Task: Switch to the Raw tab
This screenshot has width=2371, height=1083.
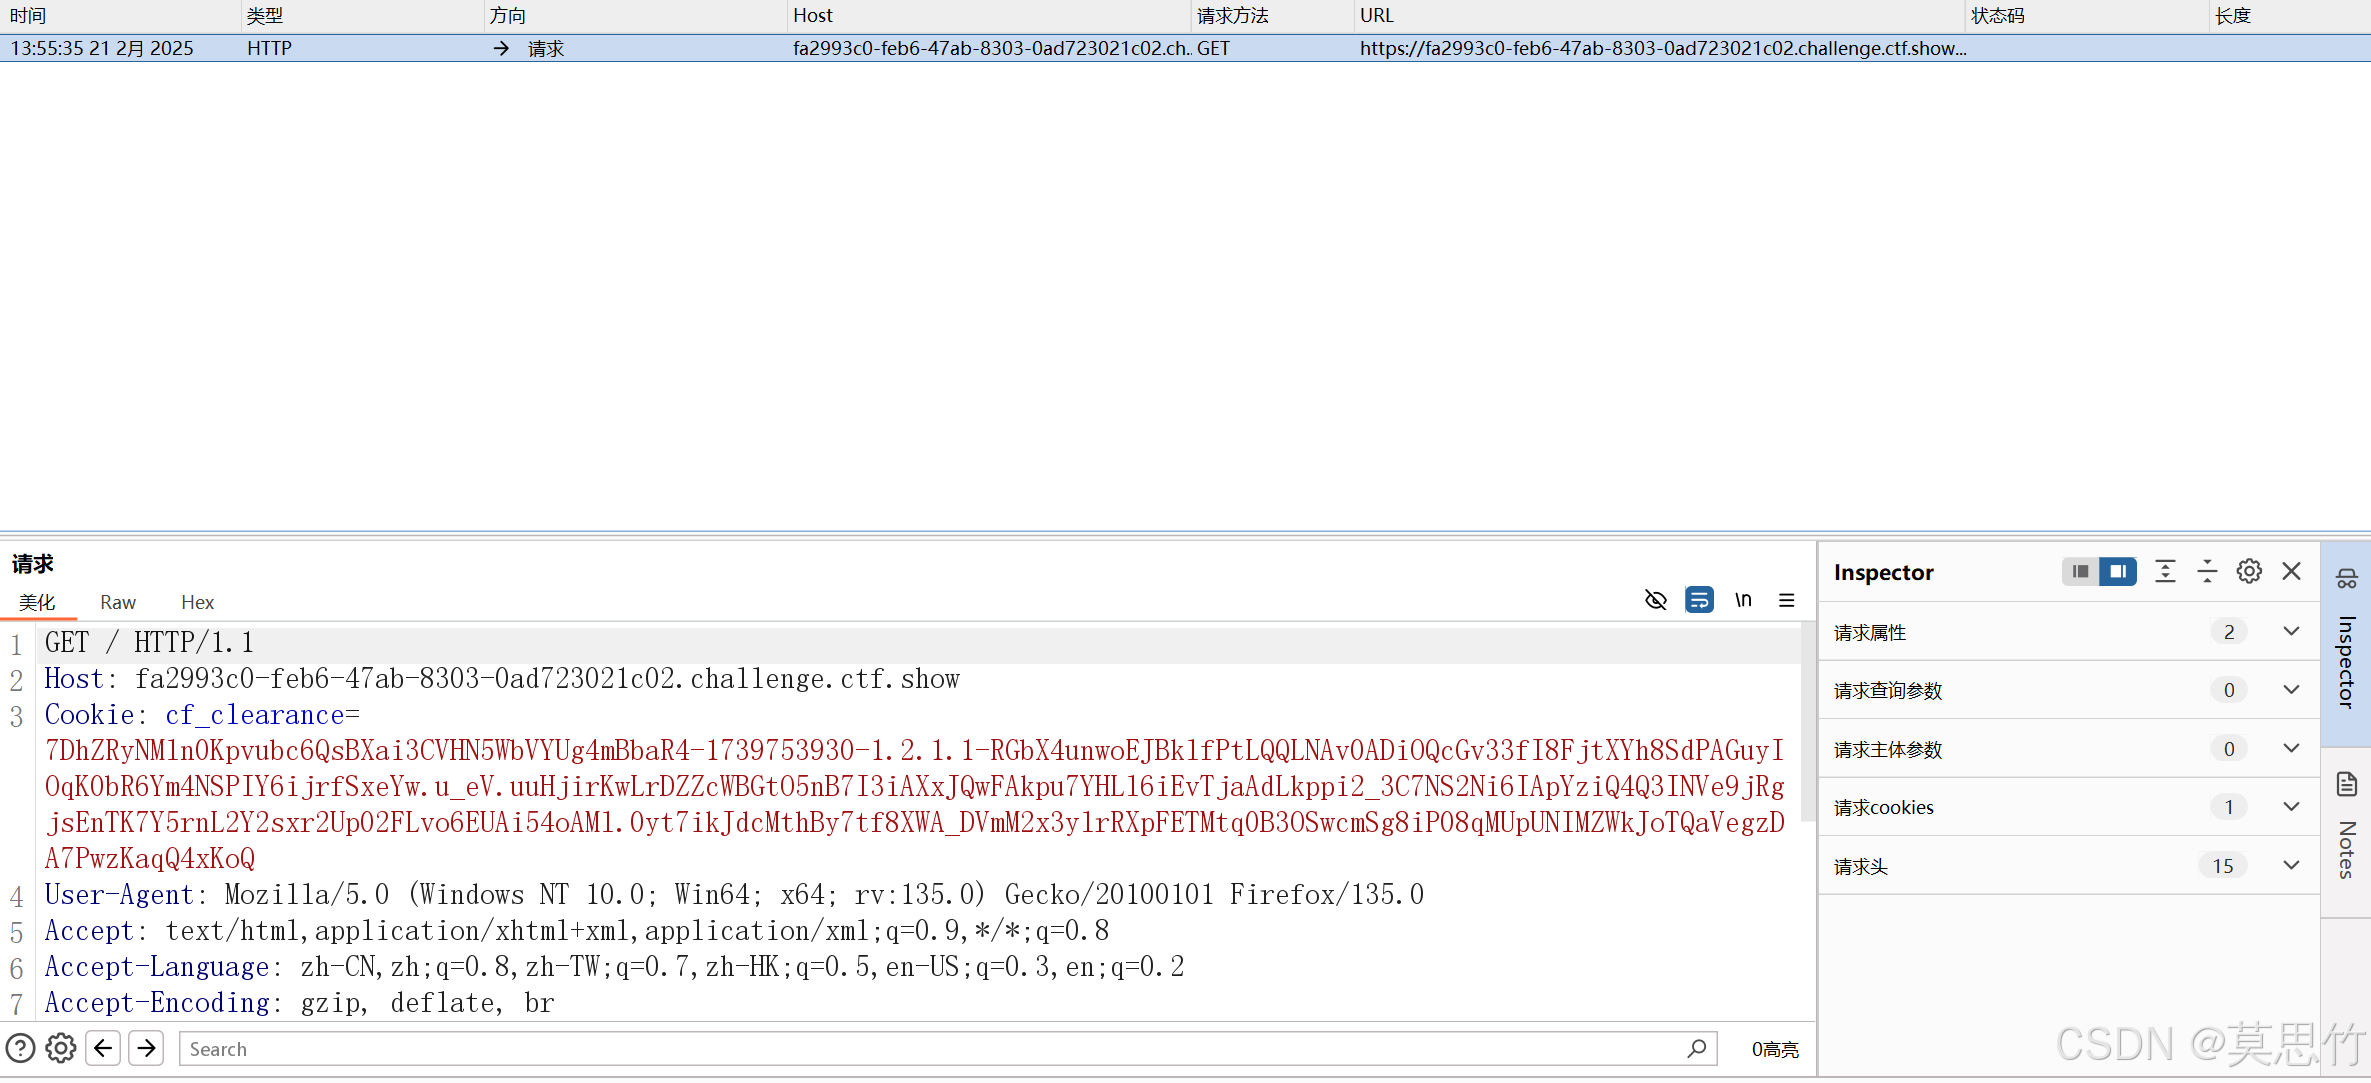Action: 118,602
